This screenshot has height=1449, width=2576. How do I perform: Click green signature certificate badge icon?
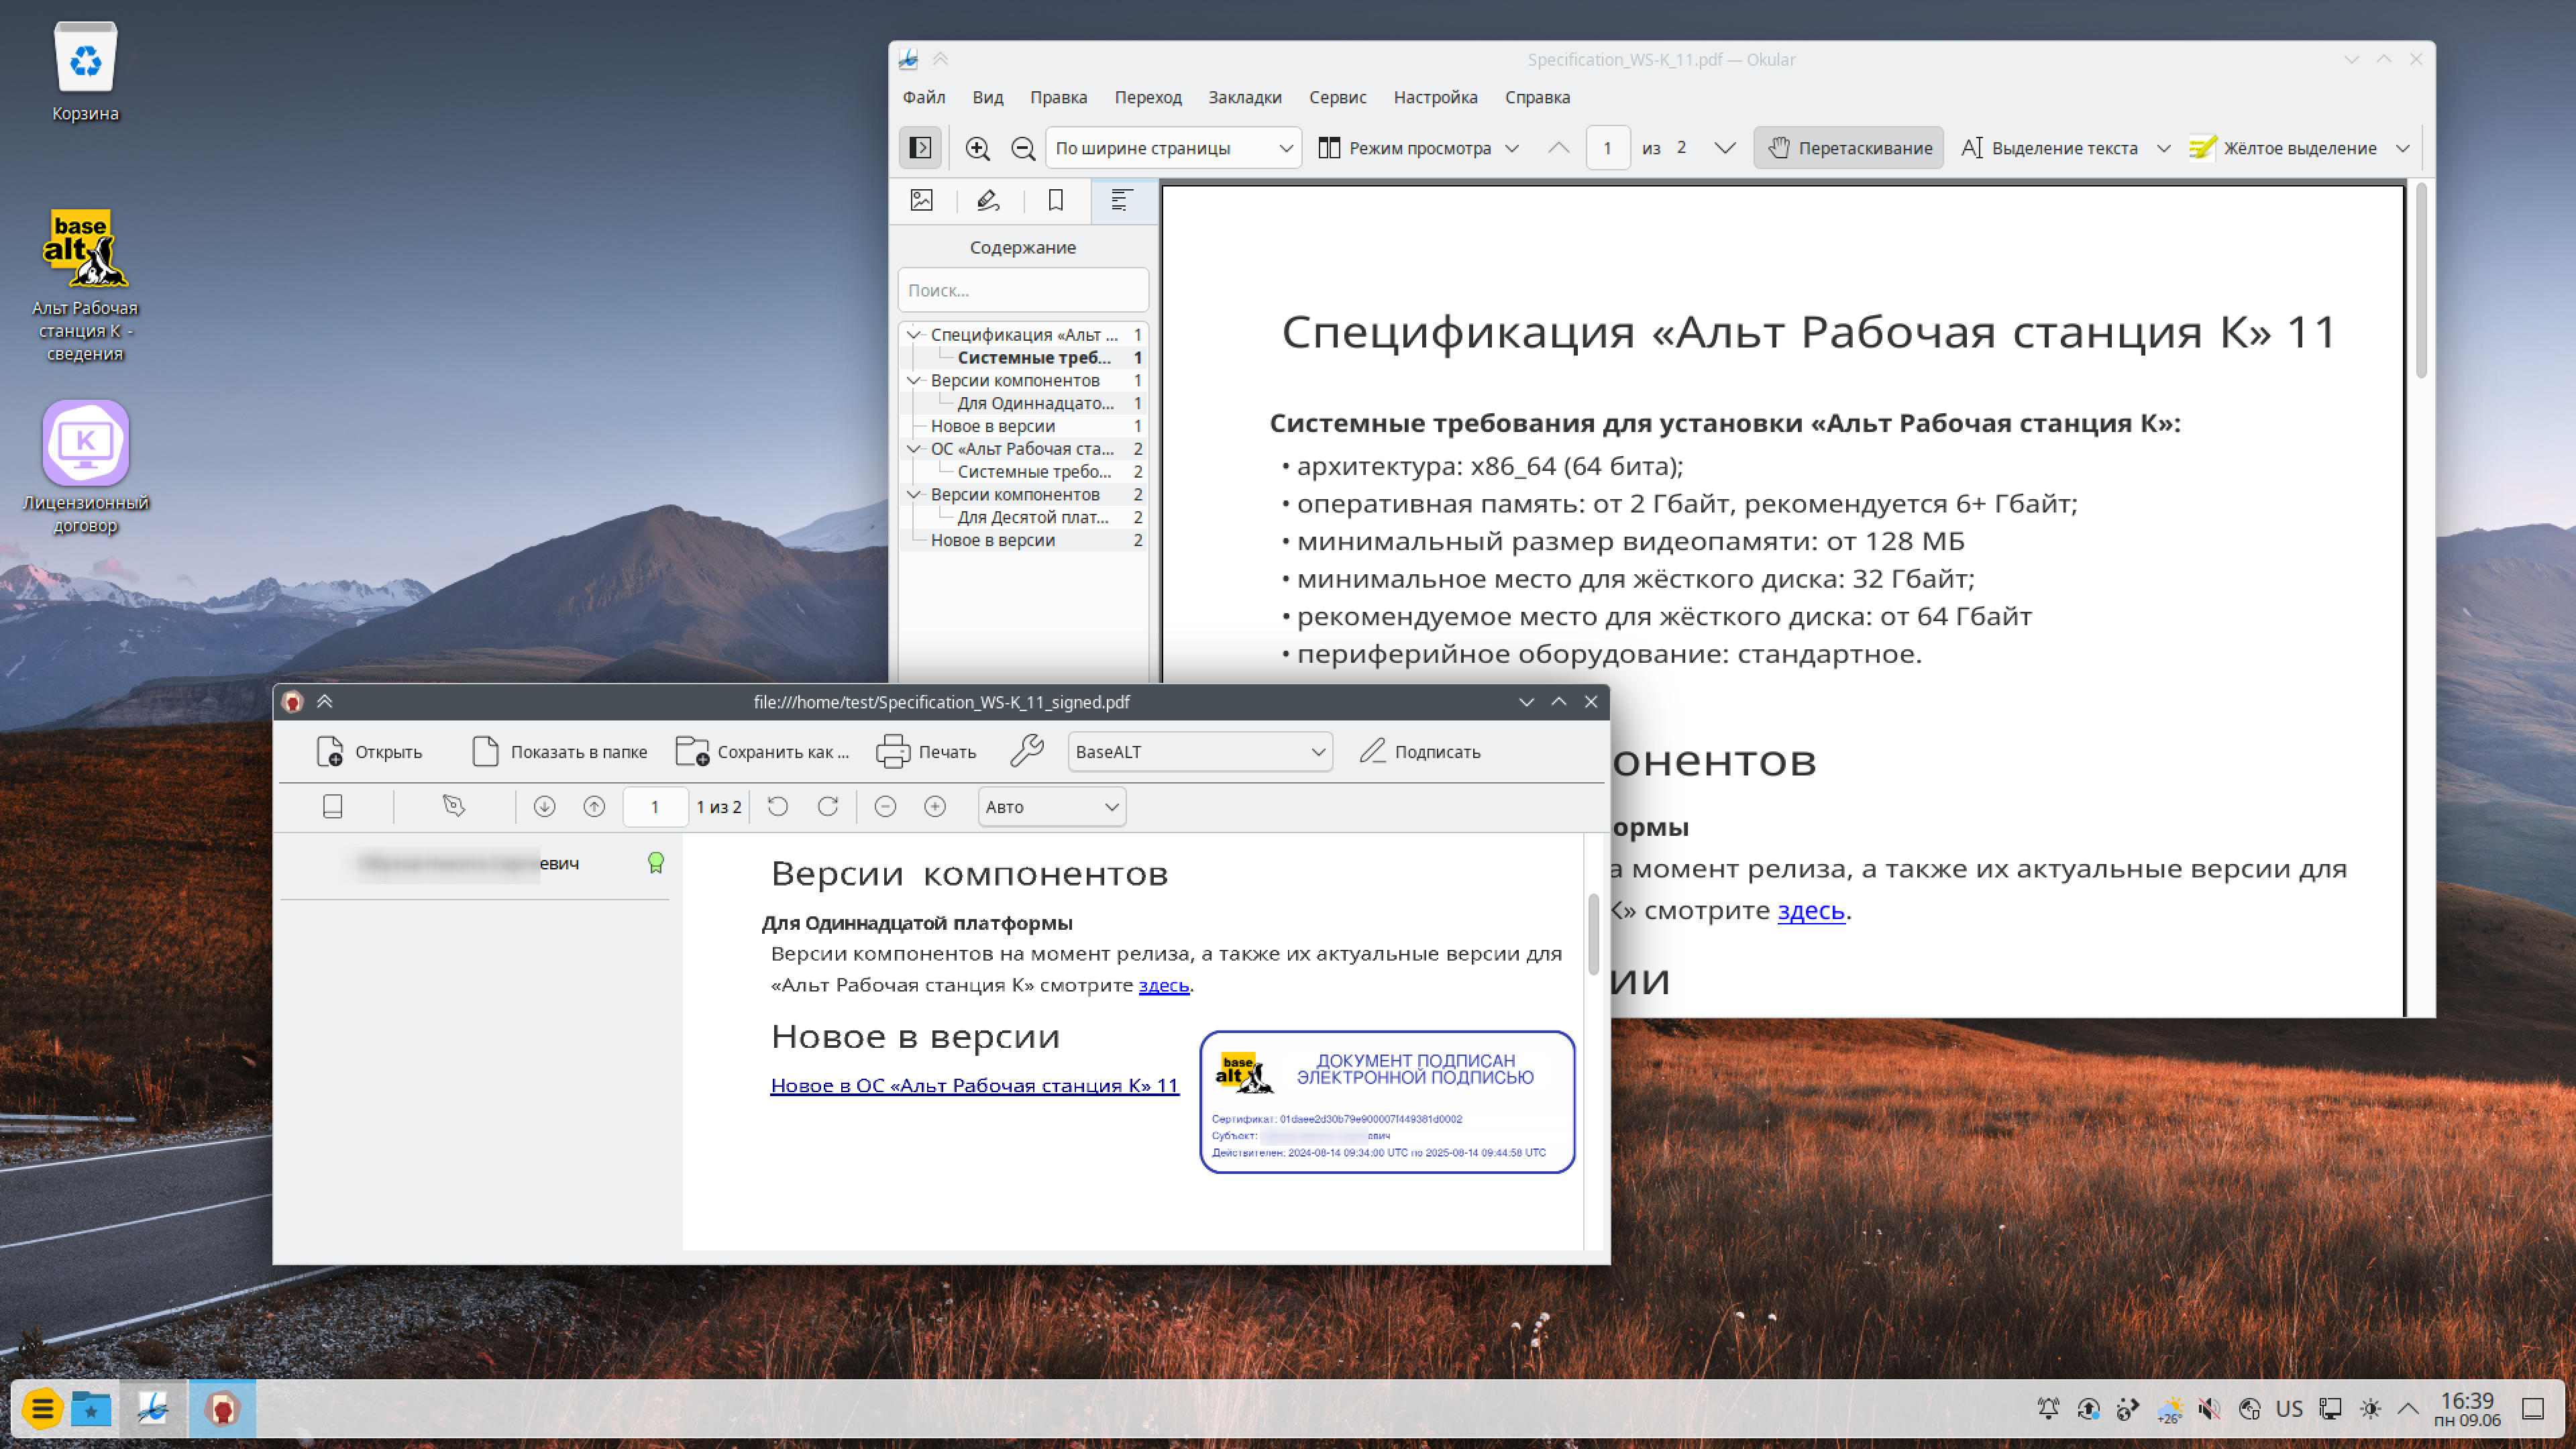656,863
